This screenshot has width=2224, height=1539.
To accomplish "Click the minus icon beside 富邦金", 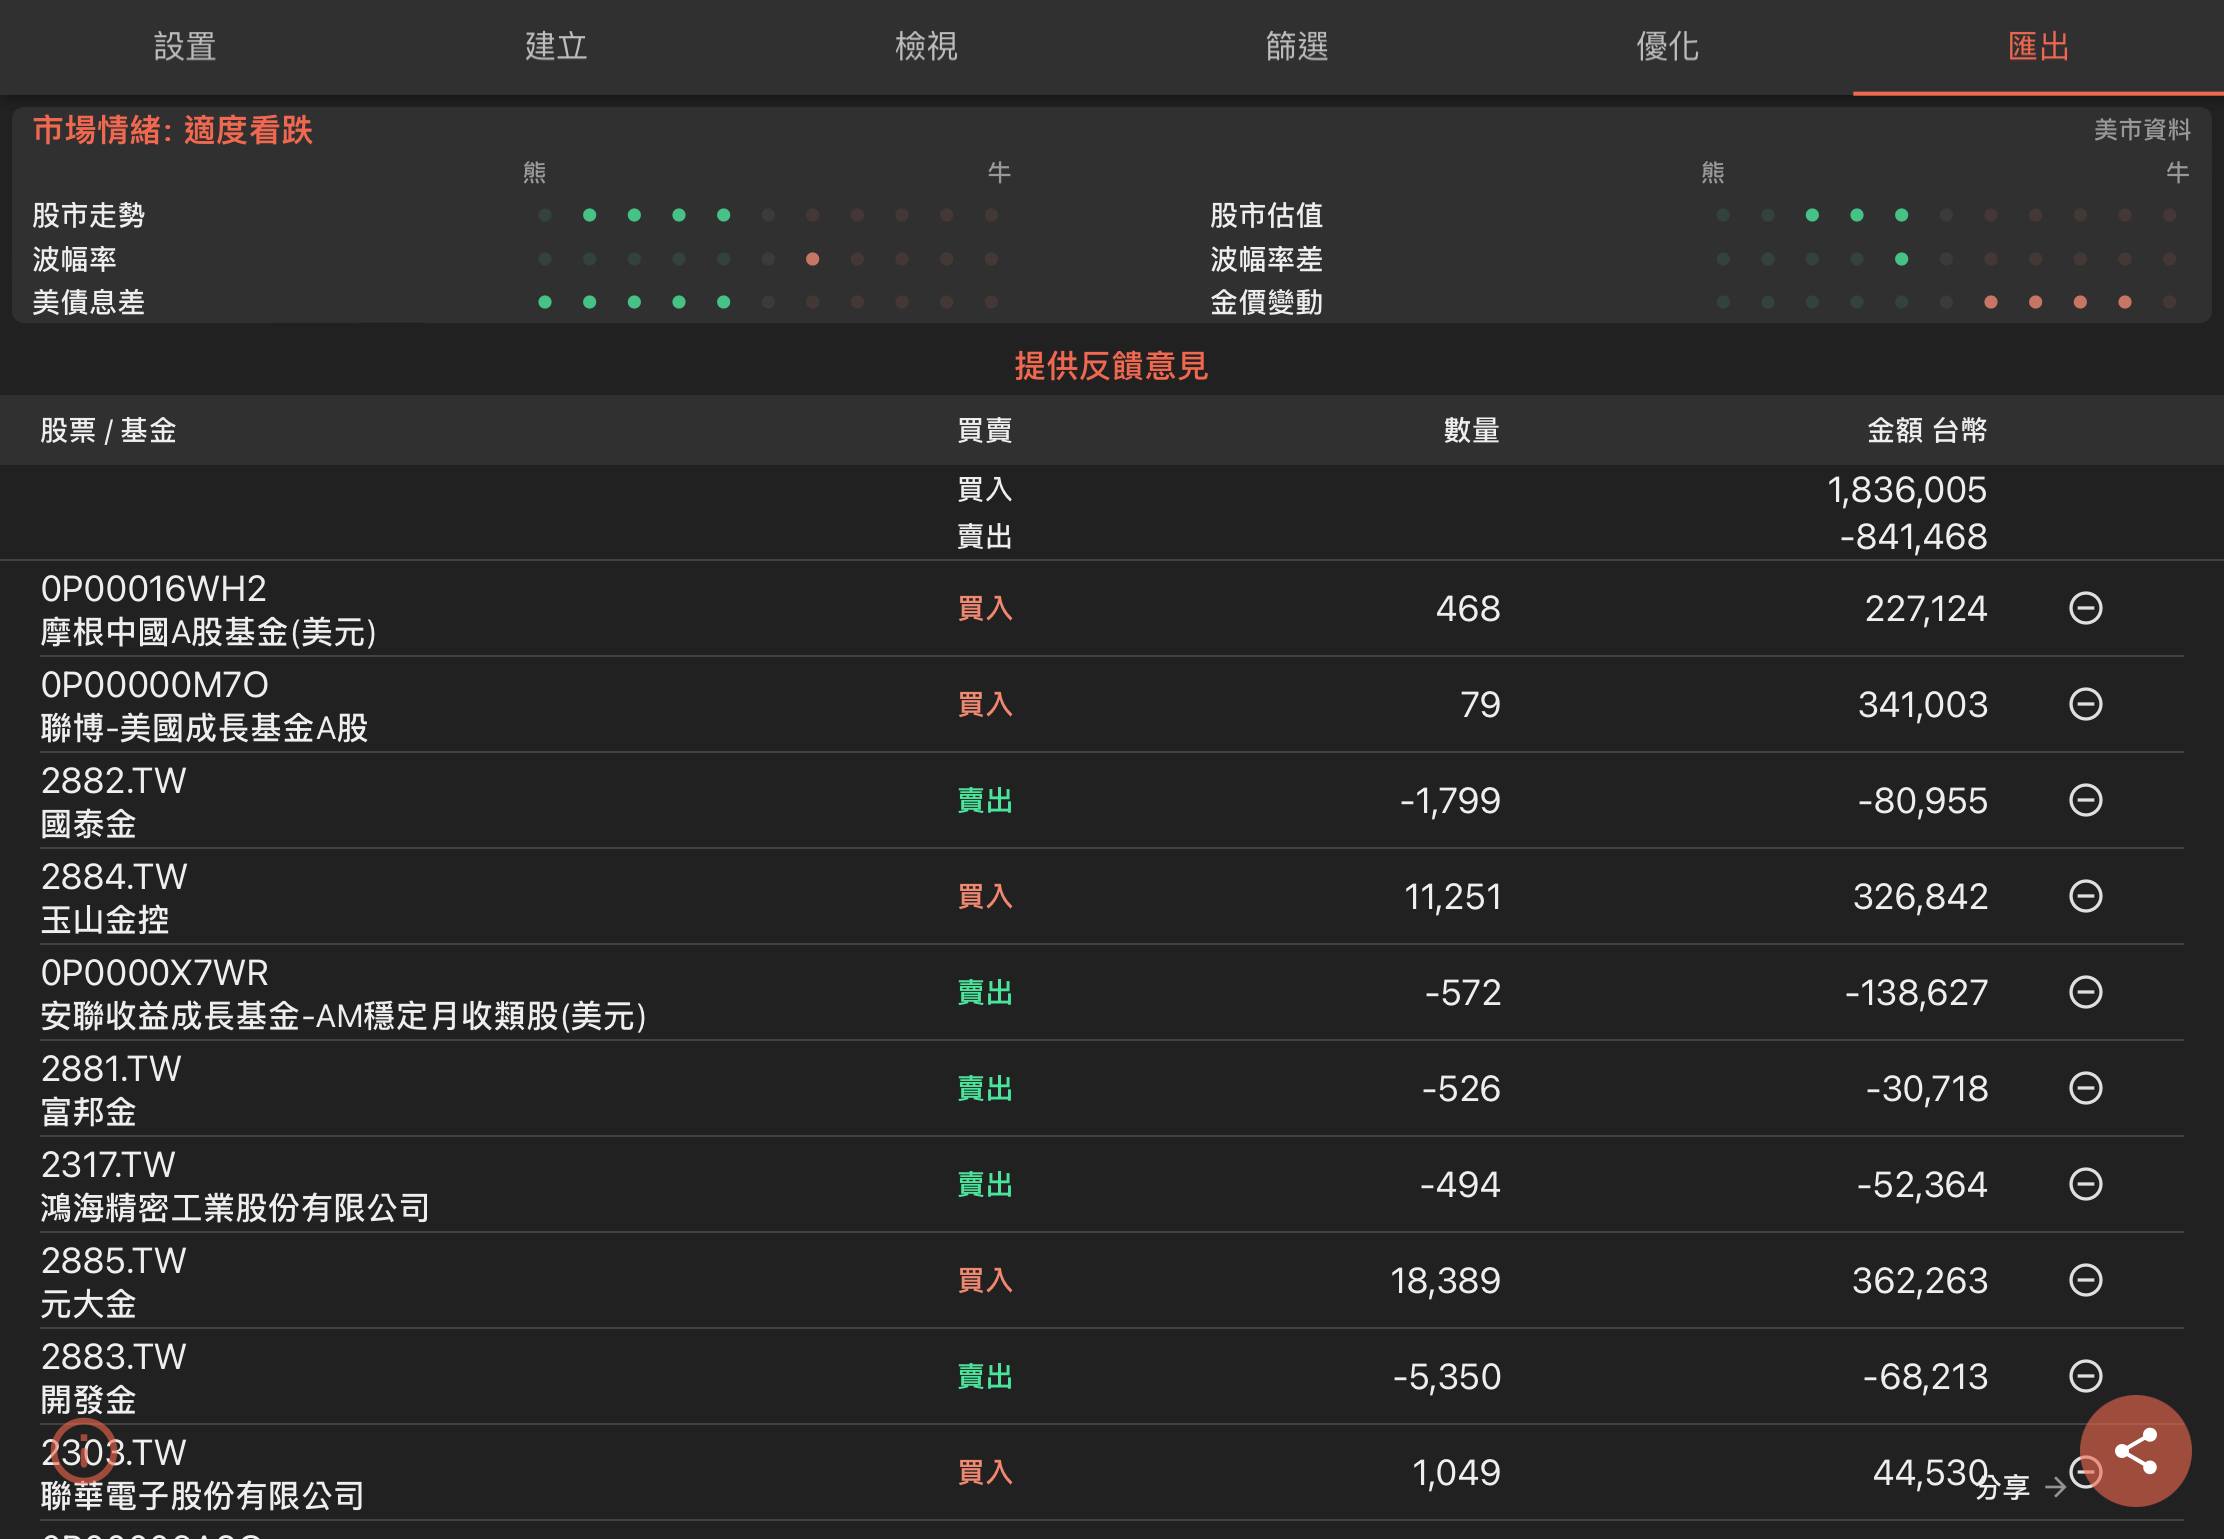I will [2085, 1088].
